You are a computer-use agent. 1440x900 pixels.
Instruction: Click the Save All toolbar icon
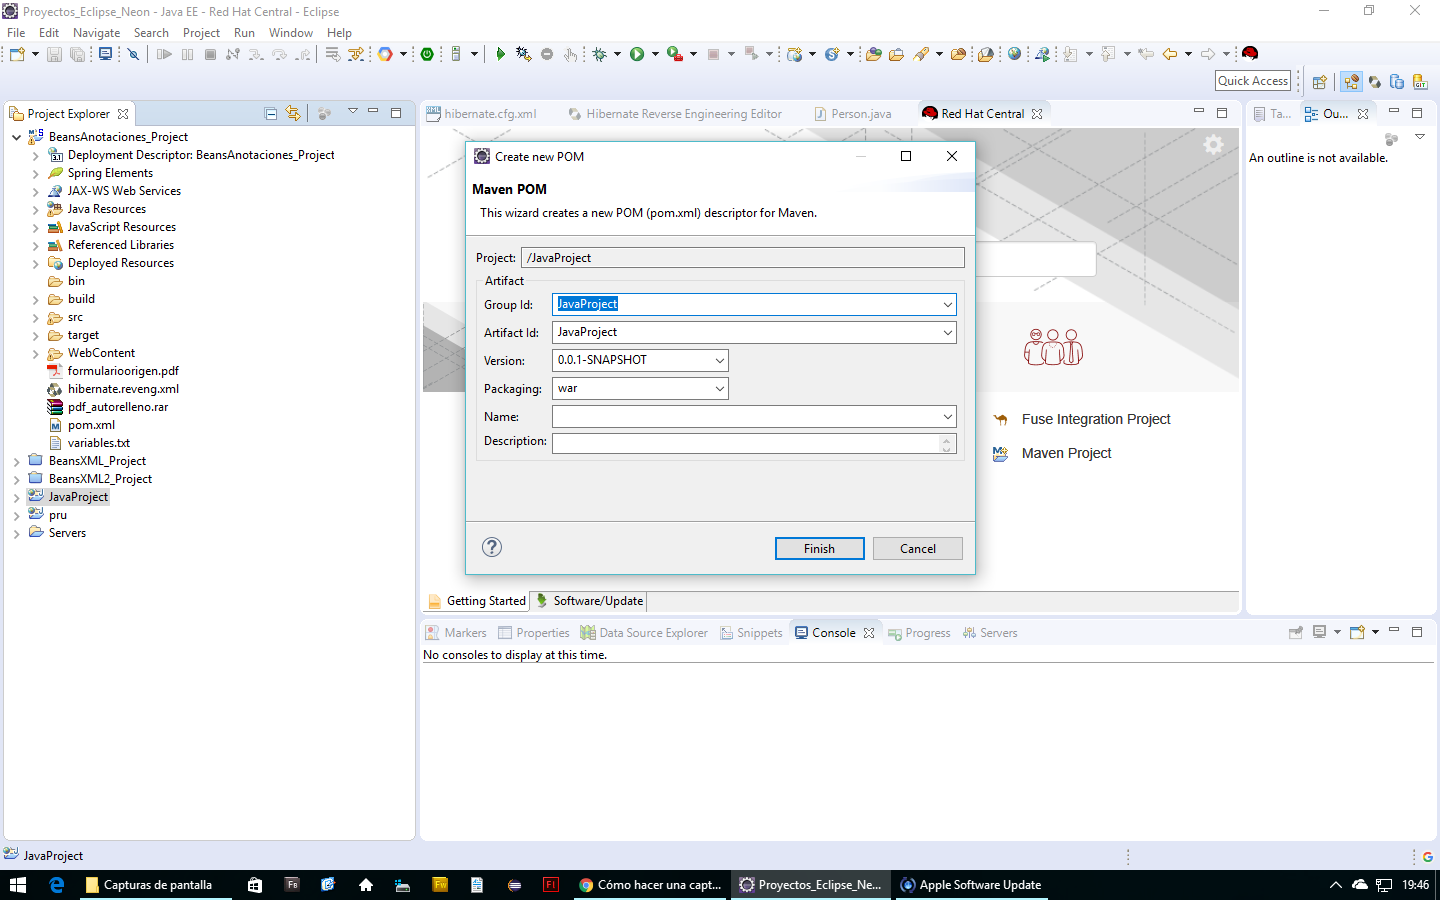[x=77, y=54]
